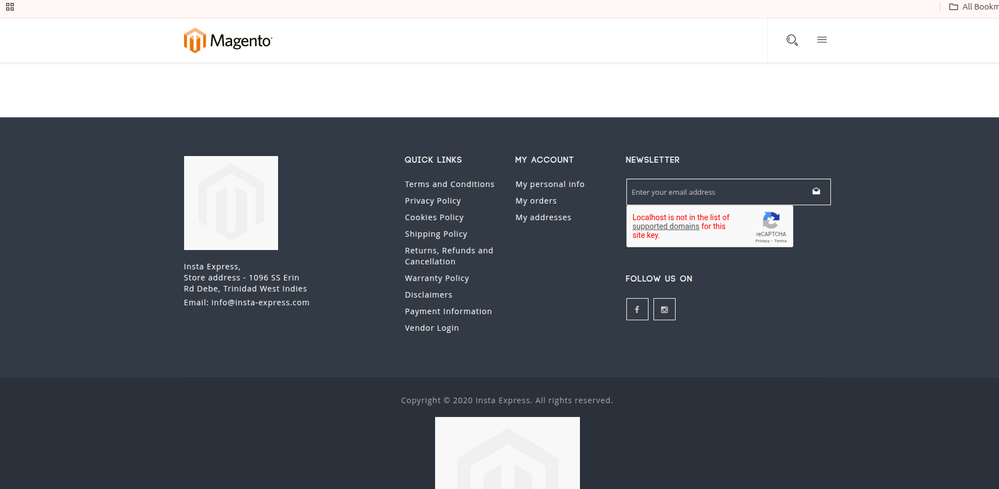Open Terms and Conditions link
999x489 pixels.
click(449, 184)
